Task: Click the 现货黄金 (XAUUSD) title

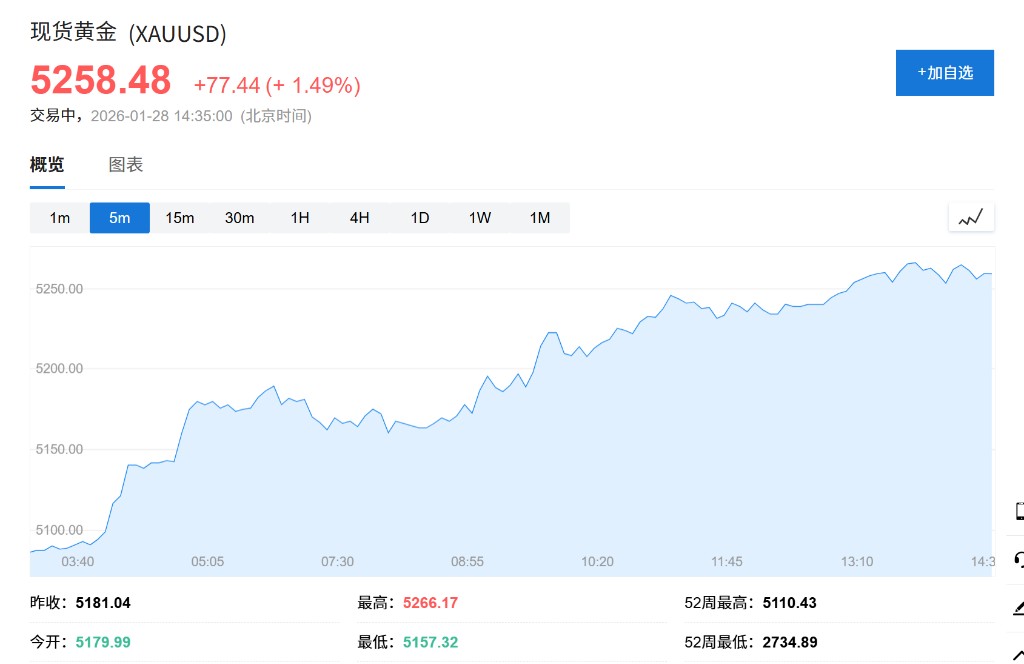Action: point(128,33)
